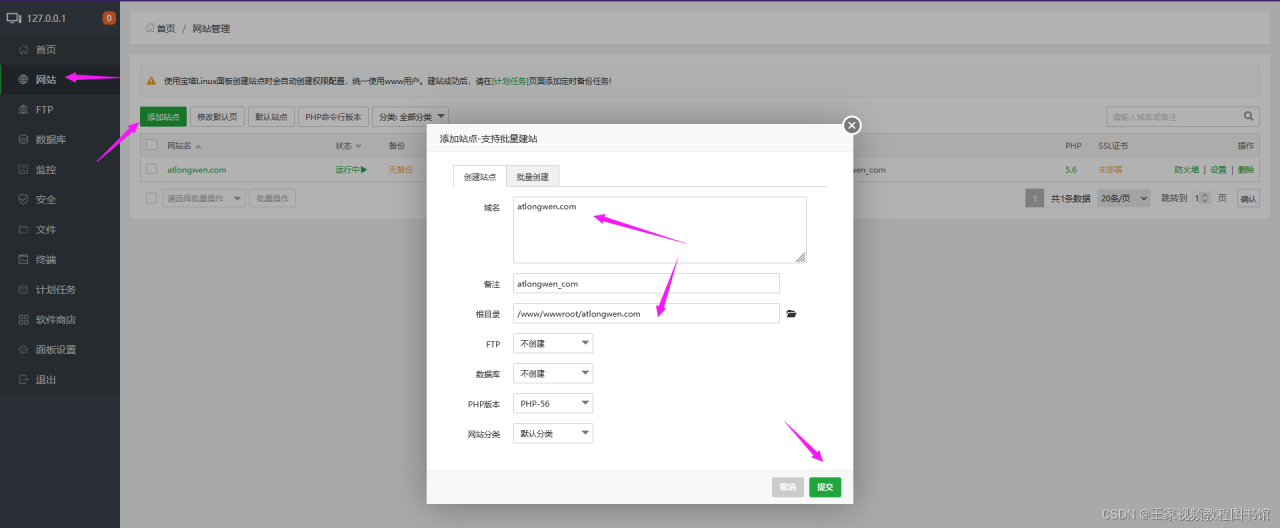This screenshot has height=528, width=1280.
Task: Click the orange notification badge next to 127.0.0.1
Action: pos(109,18)
